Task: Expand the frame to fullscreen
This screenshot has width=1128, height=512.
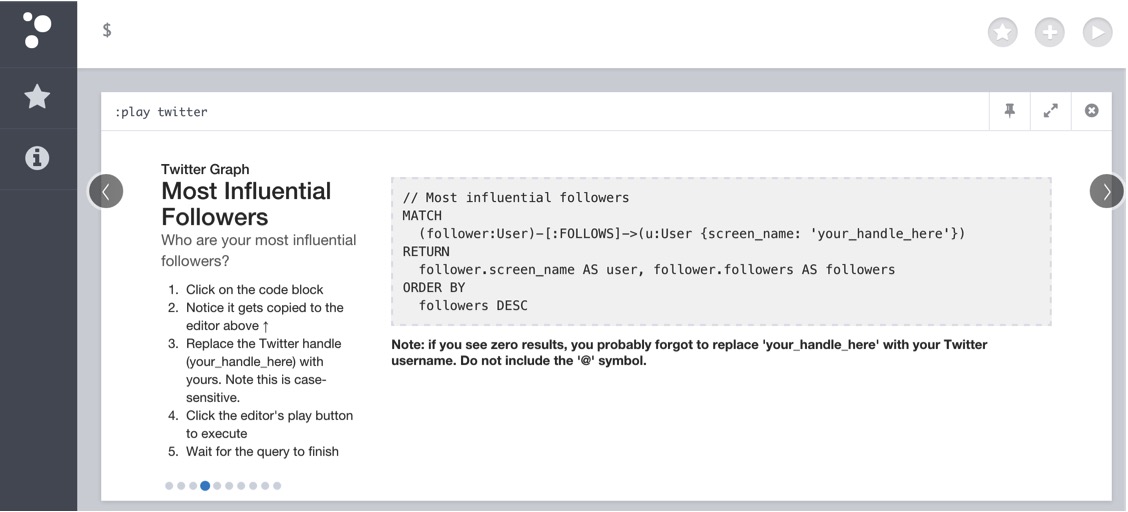Action: [x=1051, y=111]
